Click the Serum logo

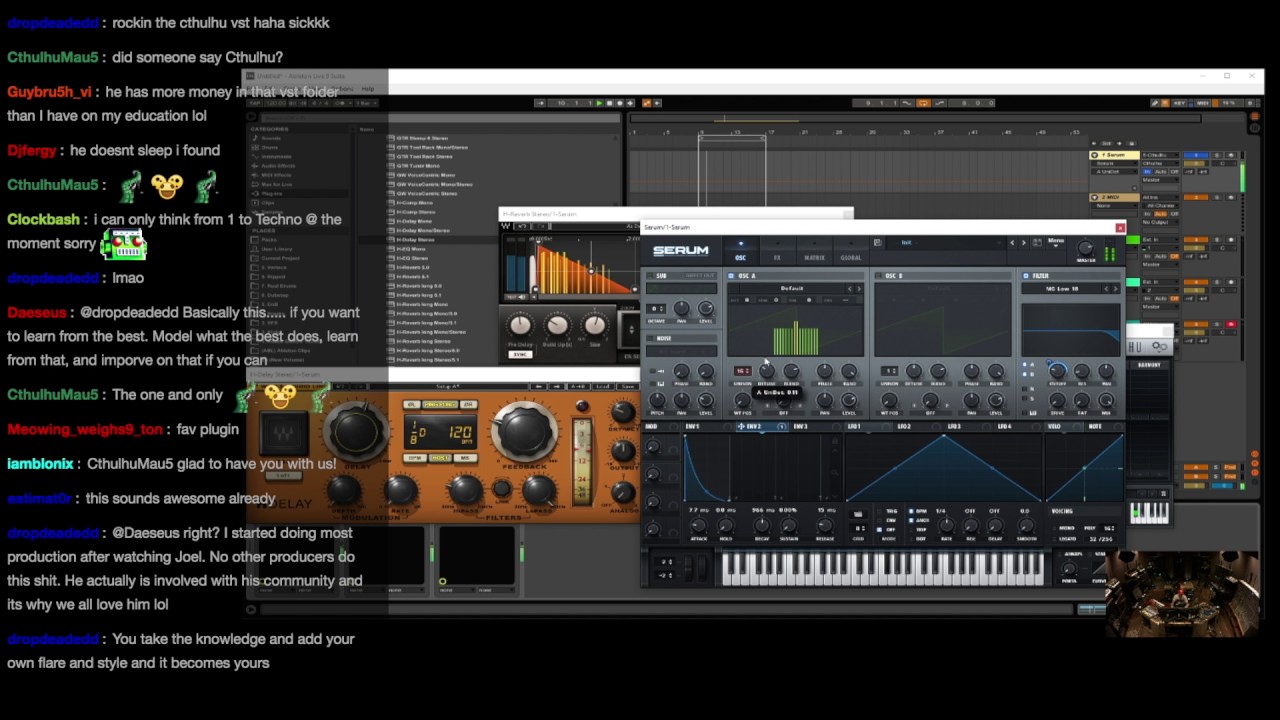(681, 250)
